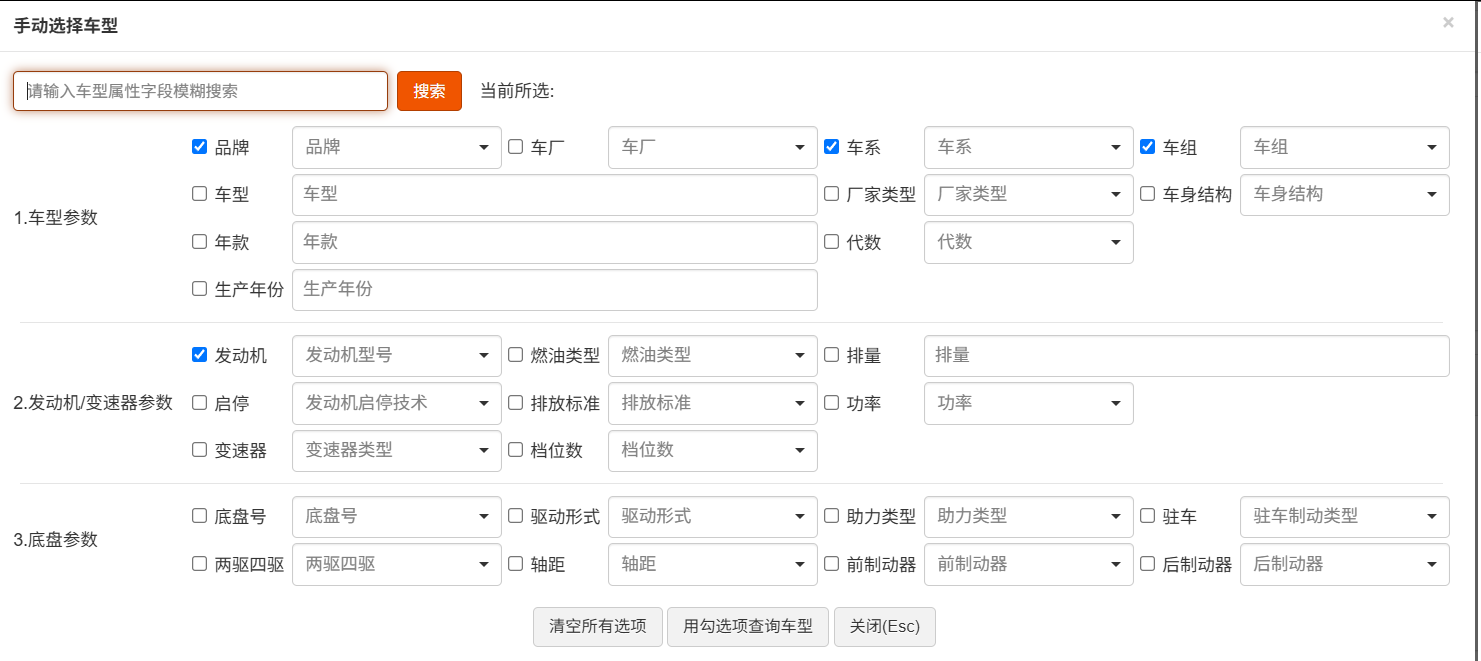Viewport: 1481px width, 661px height.
Task: Uncheck the 发动机 checkbox
Action: 199,355
